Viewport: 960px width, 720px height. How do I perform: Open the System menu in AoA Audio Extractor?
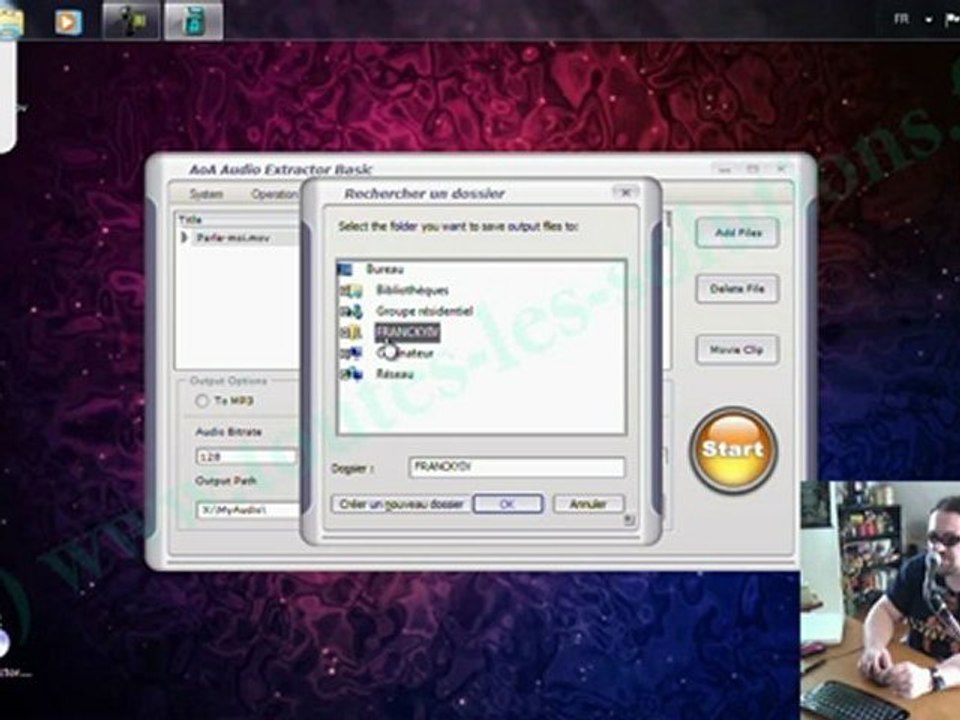coord(206,194)
